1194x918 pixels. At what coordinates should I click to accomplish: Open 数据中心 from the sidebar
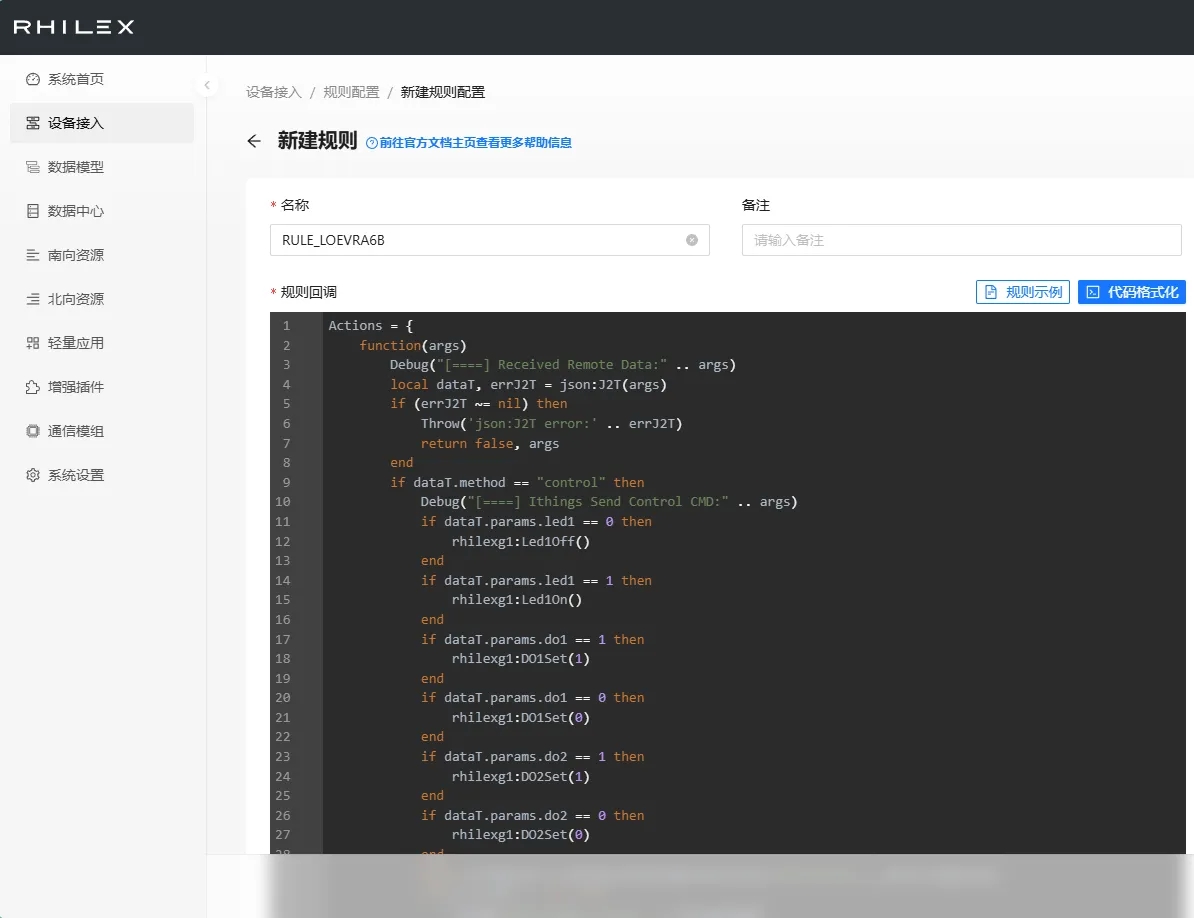pyautogui.click(x=75, y=211)
